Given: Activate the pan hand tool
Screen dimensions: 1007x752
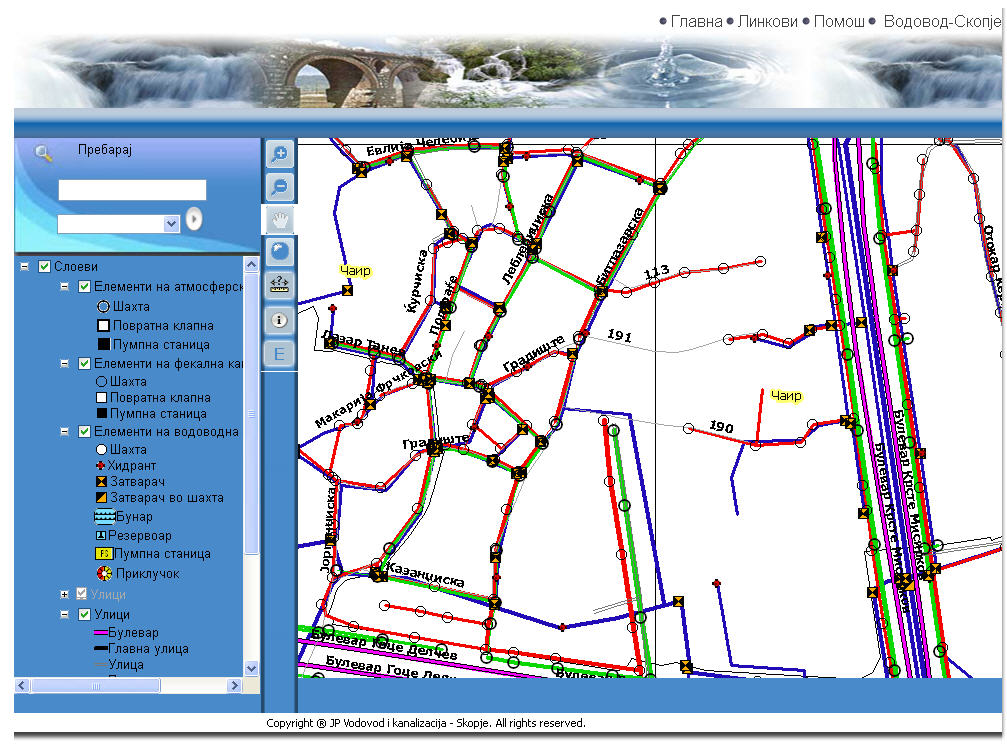Looking at the screenshot, I should coord(279,219).
